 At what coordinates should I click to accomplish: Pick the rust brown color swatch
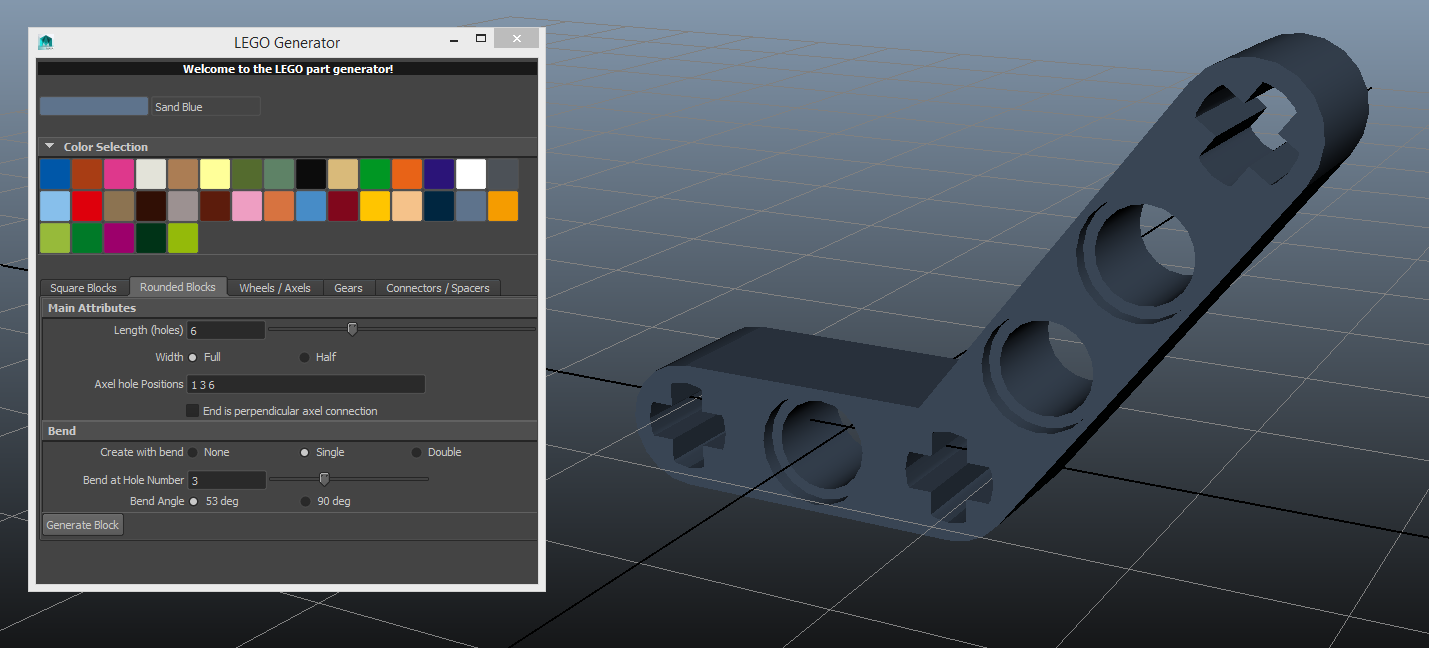(87, 174)
